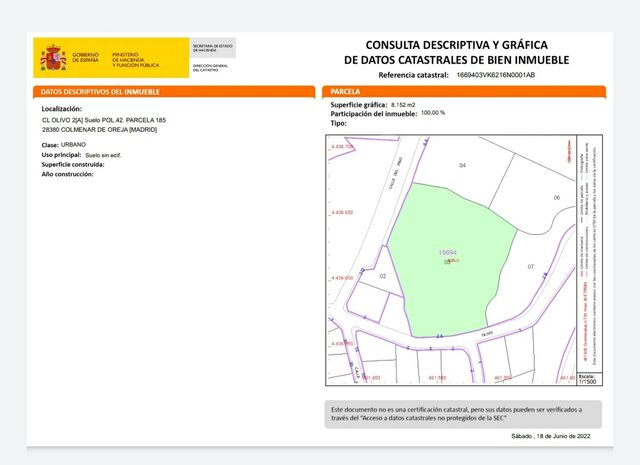Click 'DIRECCIÓN GENERAL DEL CATASTRO' label
The width and height of the screenshot is (640, 465).
pos(211,68)
